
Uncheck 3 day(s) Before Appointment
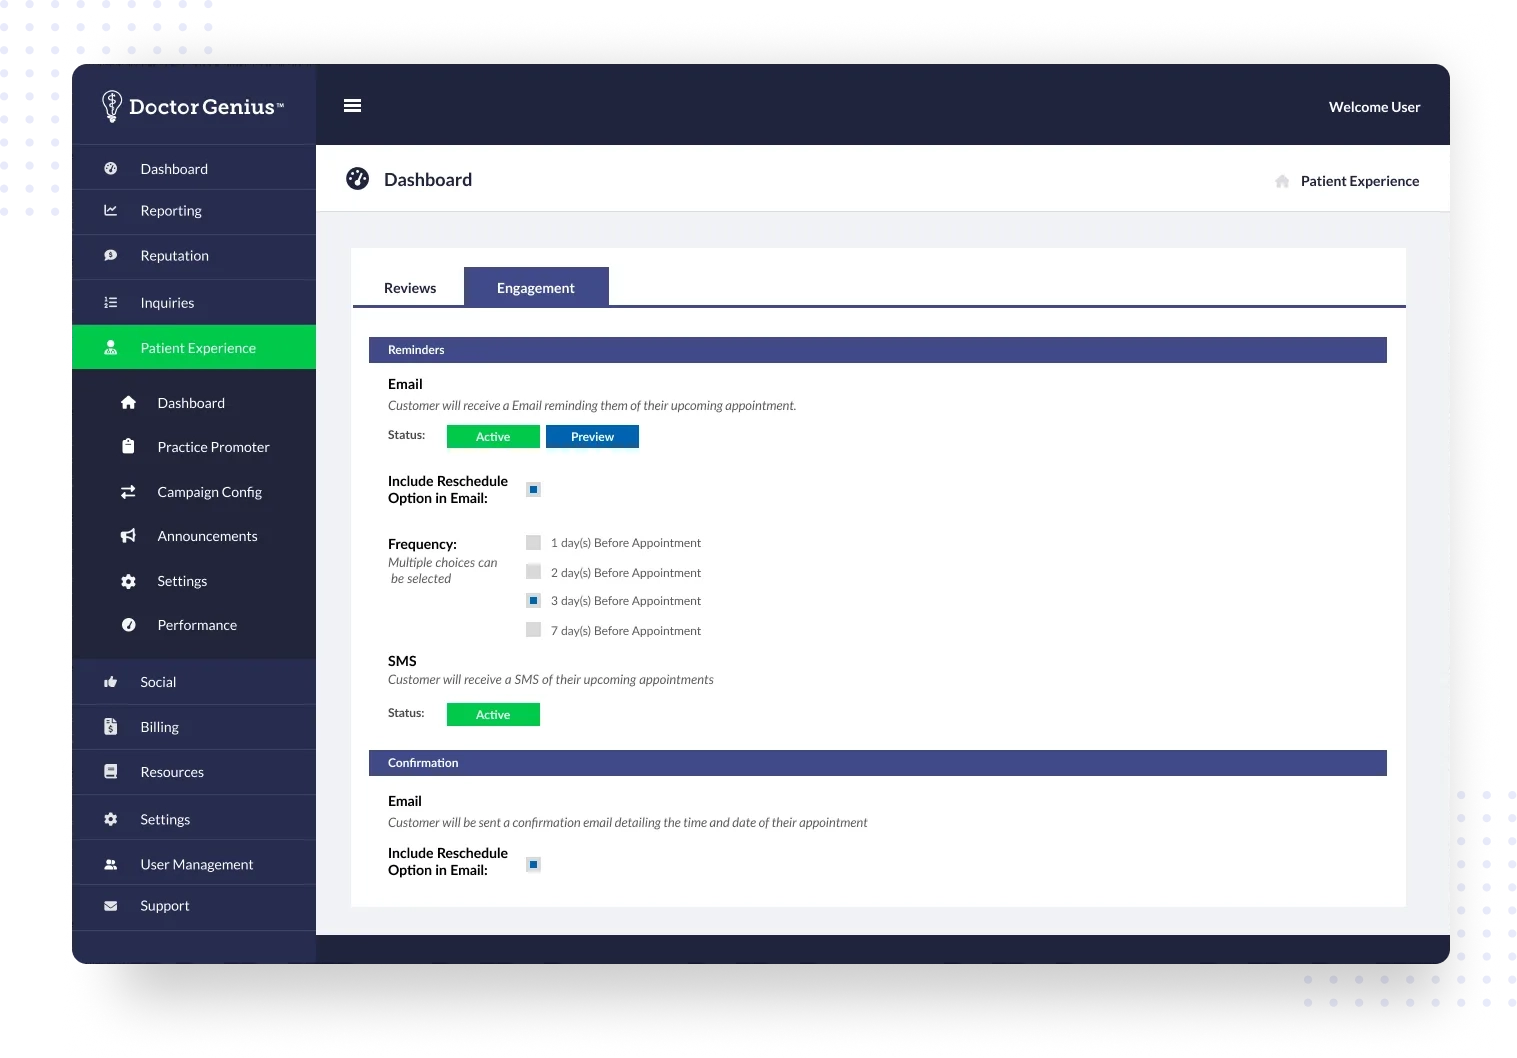(534, 601)
